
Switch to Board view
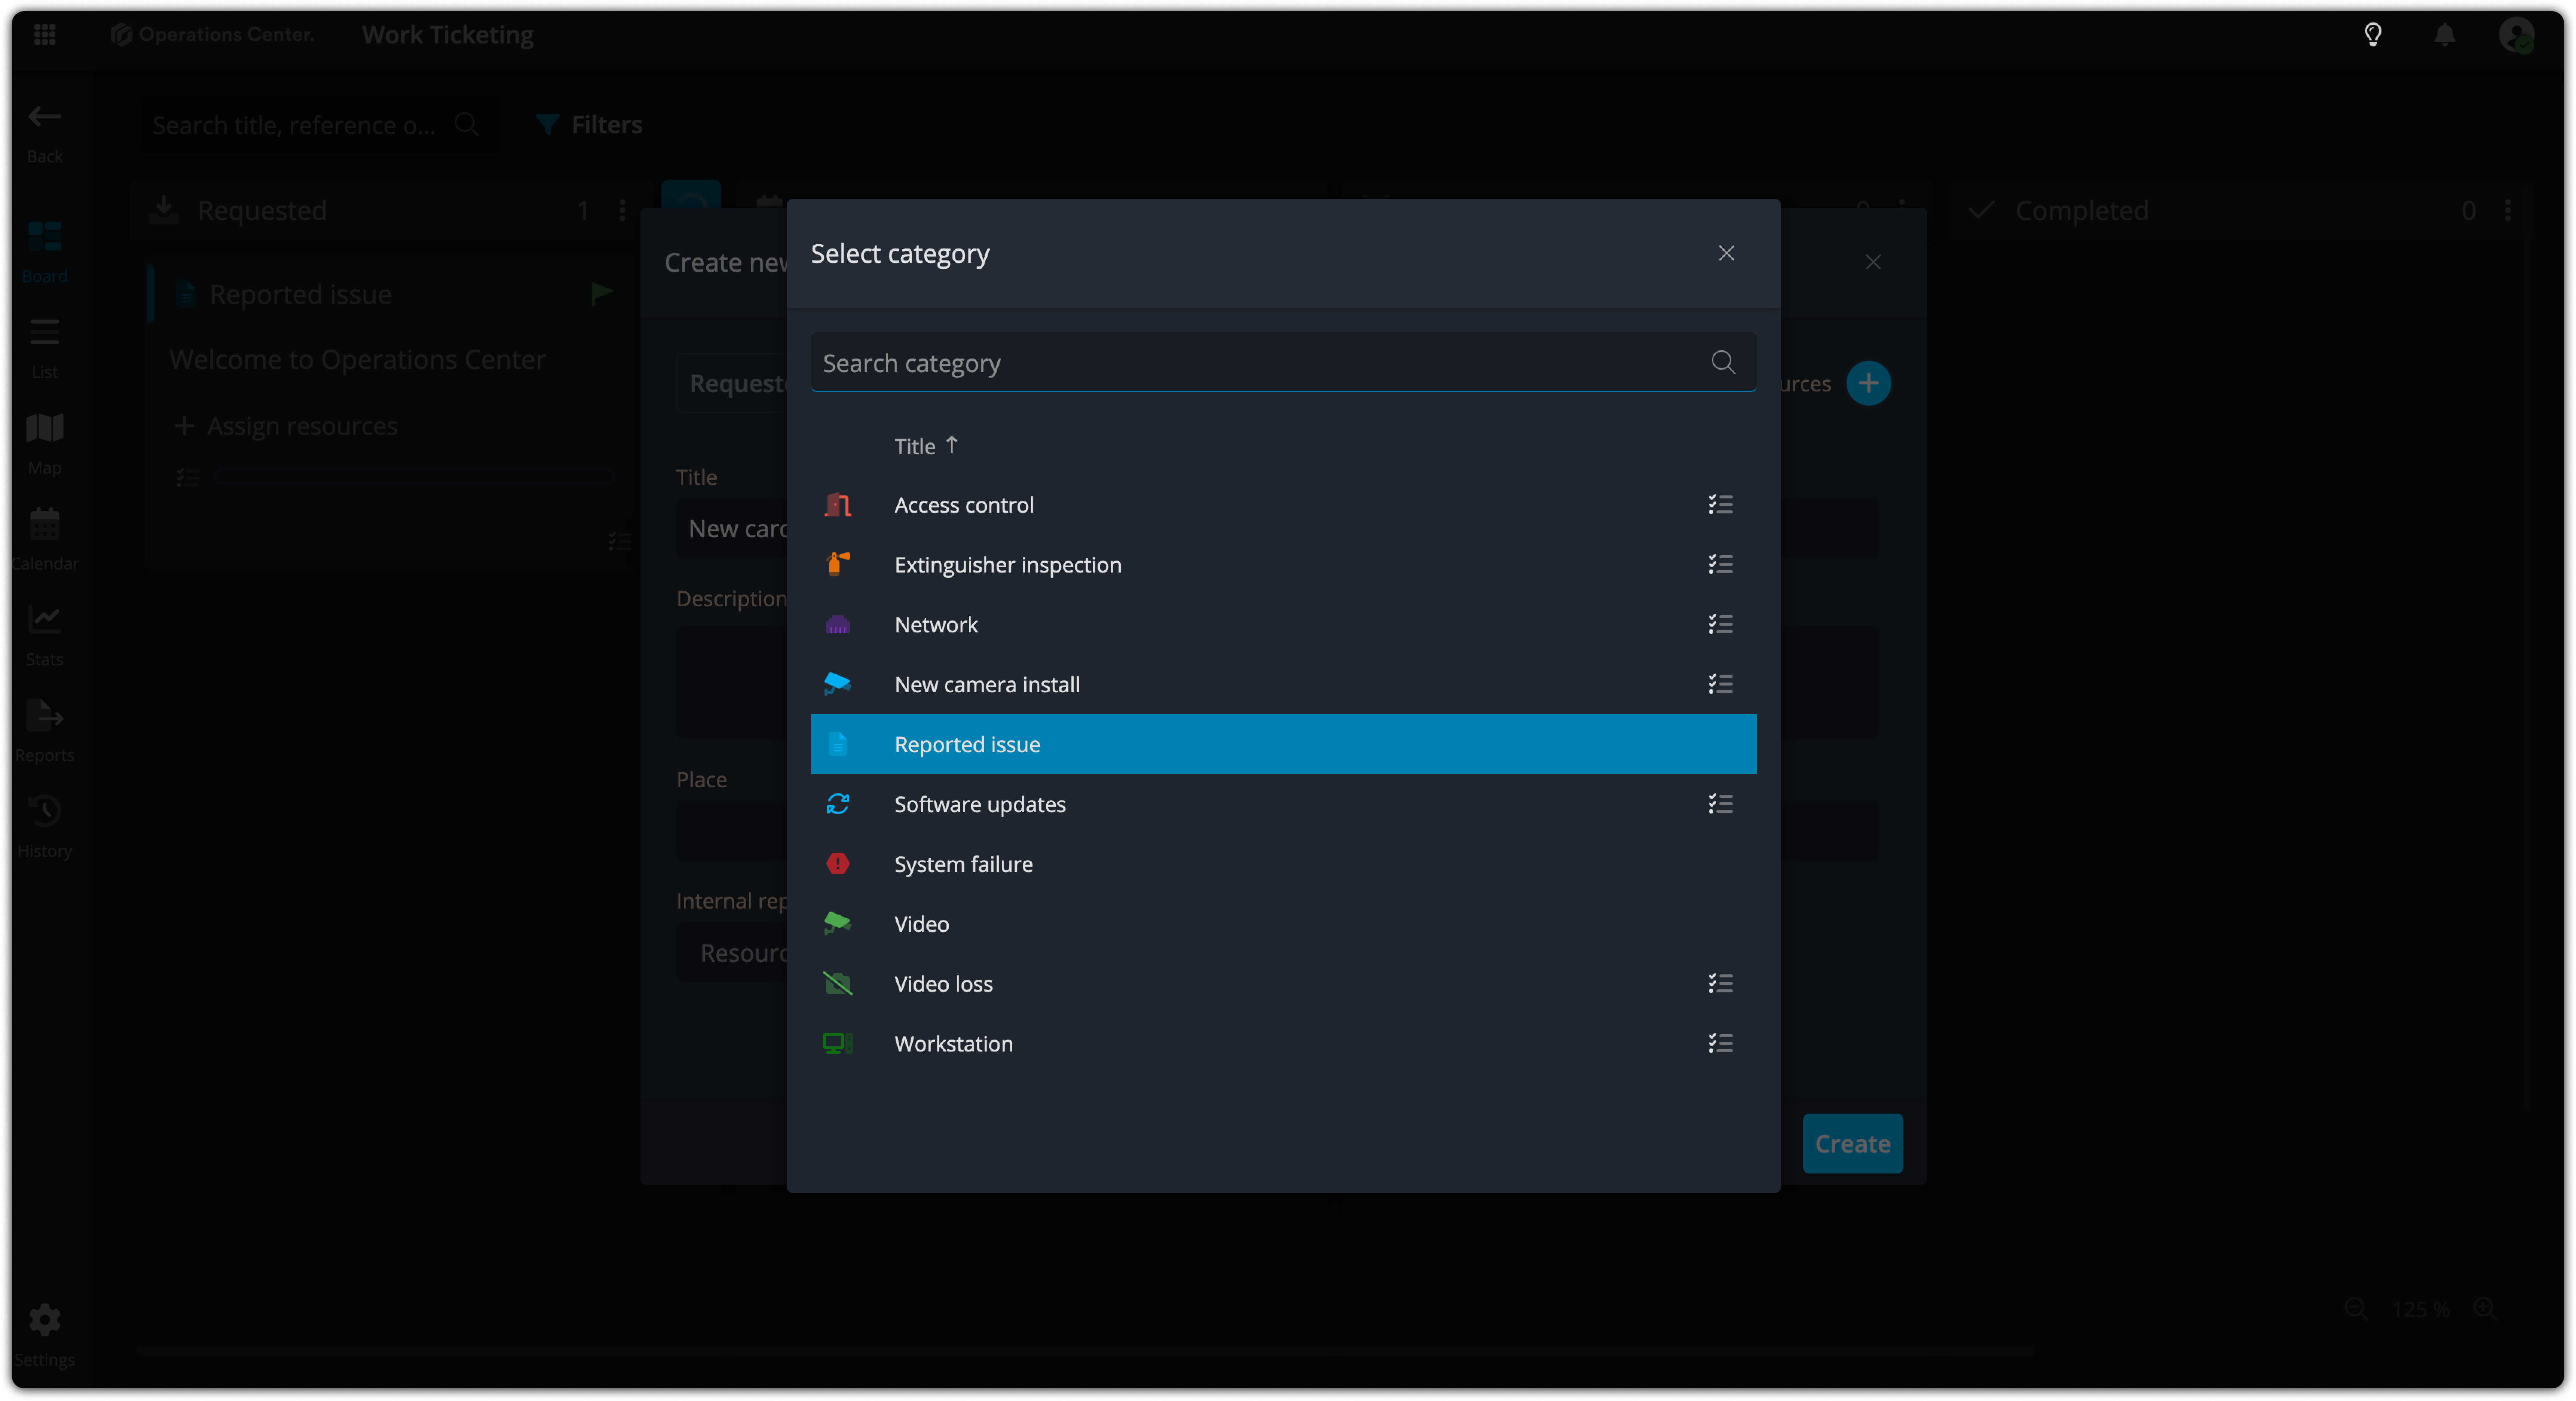(44, 252)
